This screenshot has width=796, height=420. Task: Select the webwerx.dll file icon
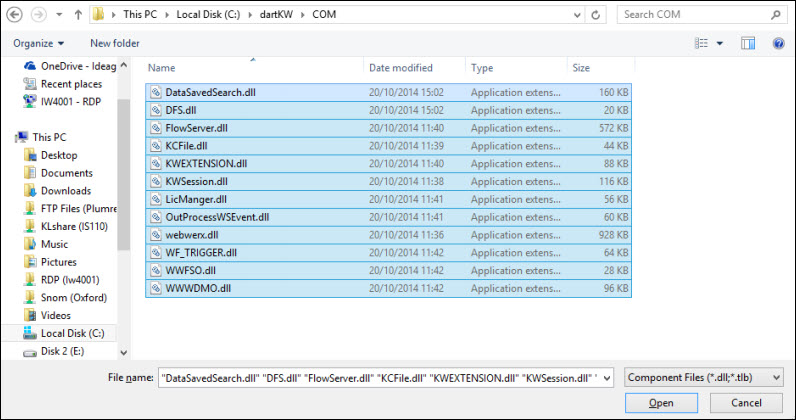tap(156, 235)
